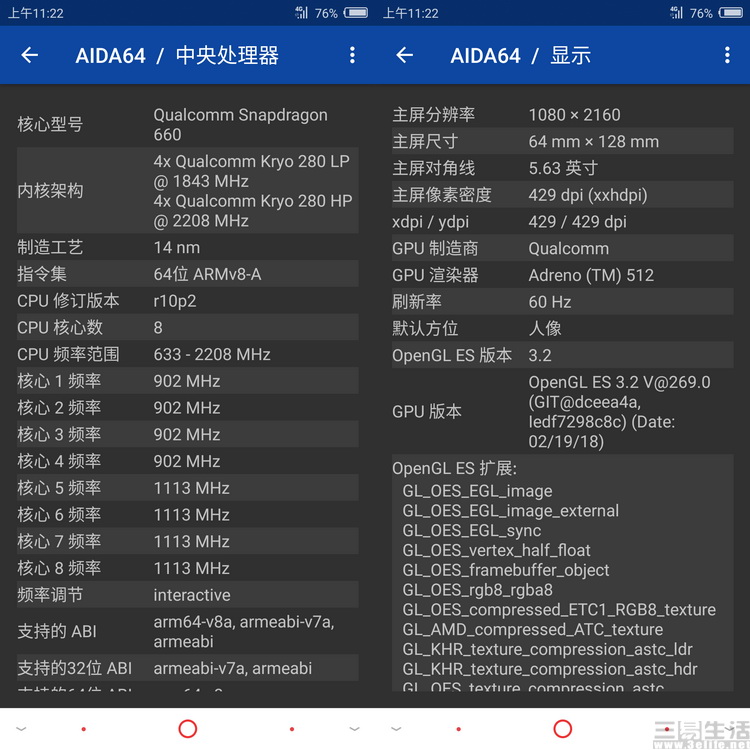Select the 核心型号 label
The height and width of the screenshot is (750, 750).
(50, 124)
